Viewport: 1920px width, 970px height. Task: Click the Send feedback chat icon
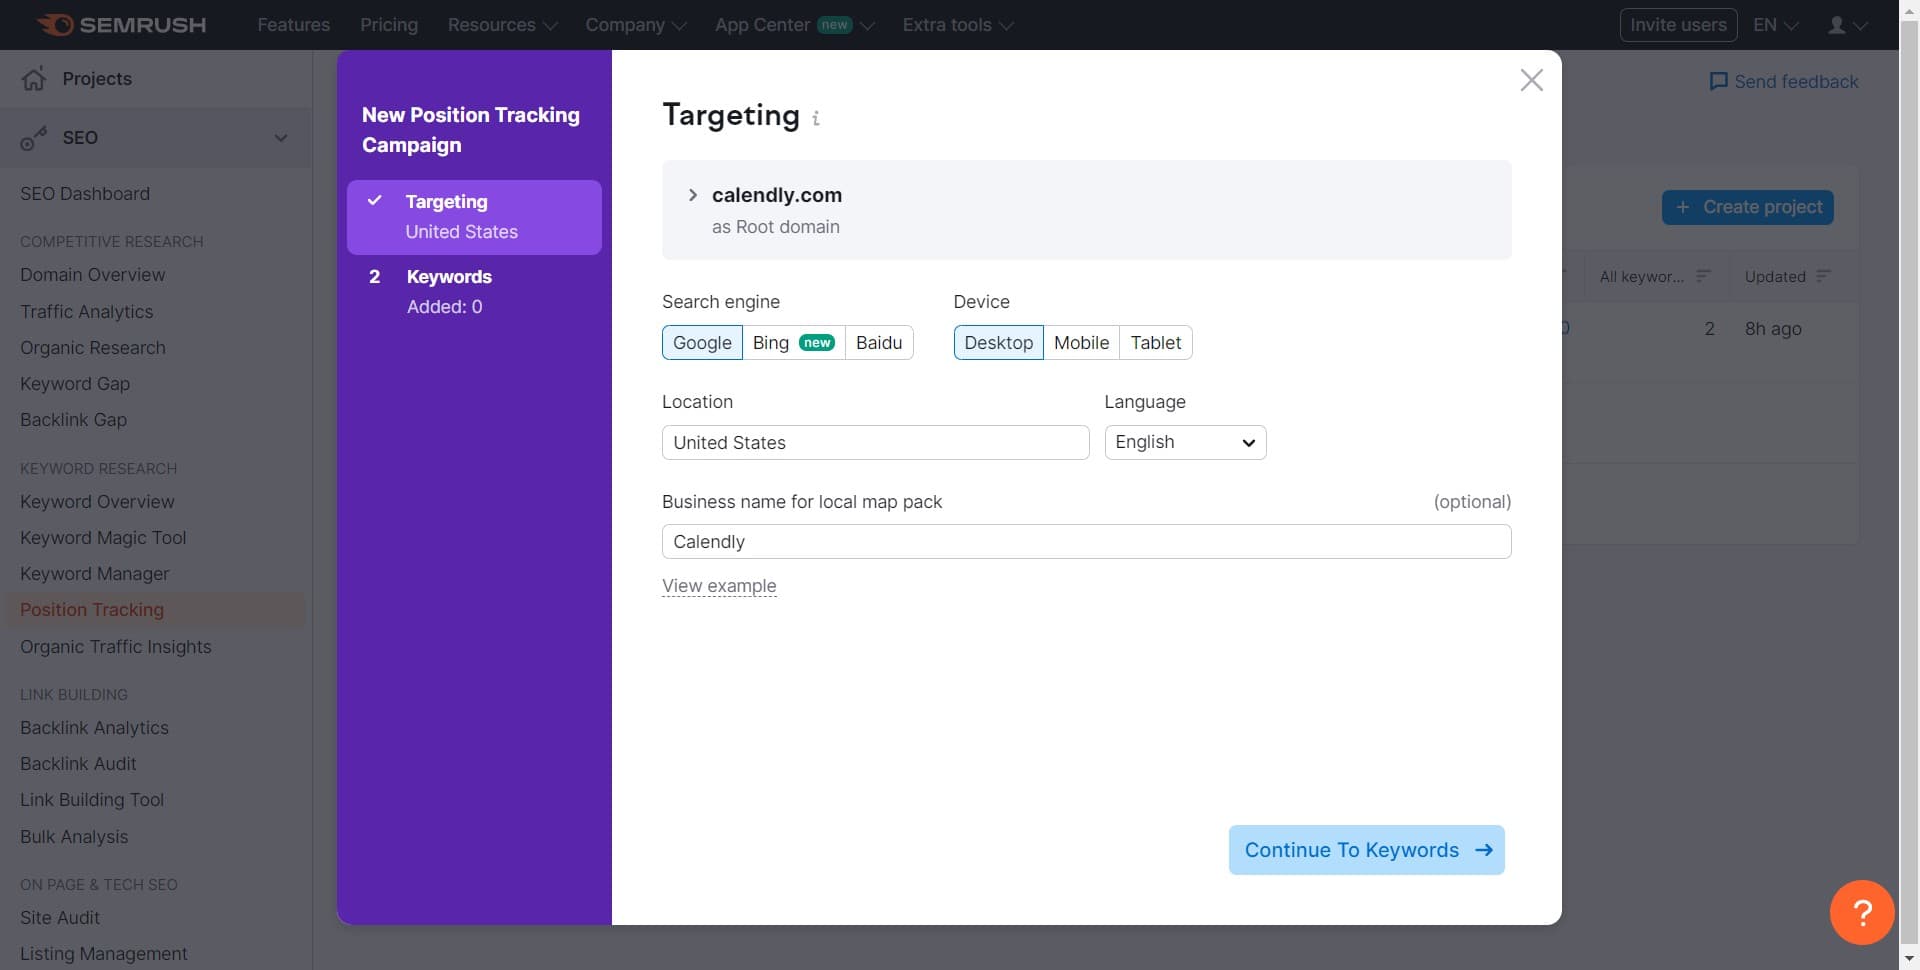pos(1721,81)
